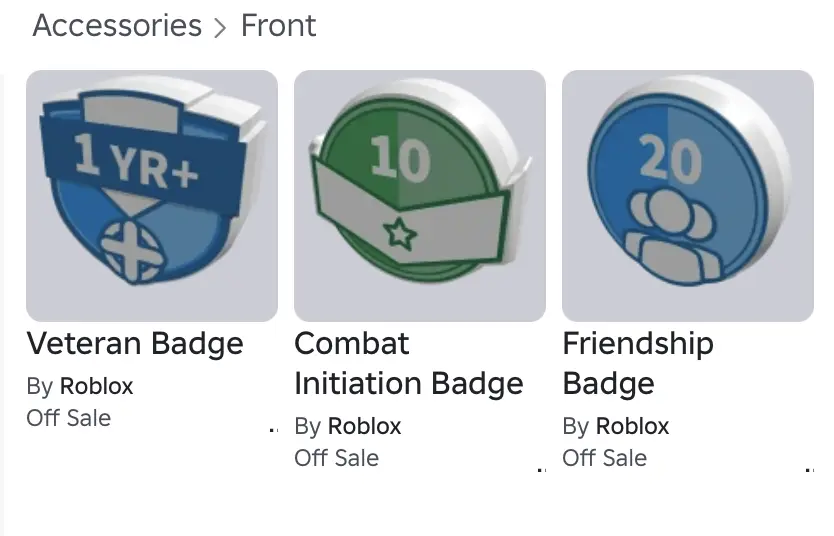Visit Roblox creator link under Friendship Badge
The height and width of the screenshot is (536, 834).
coord(632,426)
